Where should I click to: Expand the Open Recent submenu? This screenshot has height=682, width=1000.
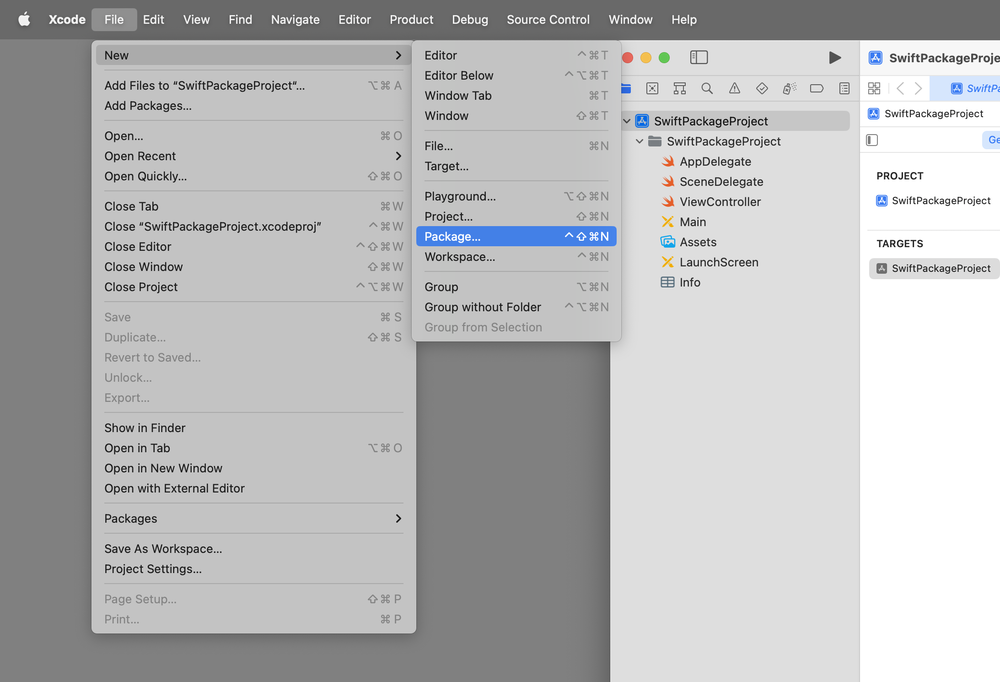click(398, 156)
